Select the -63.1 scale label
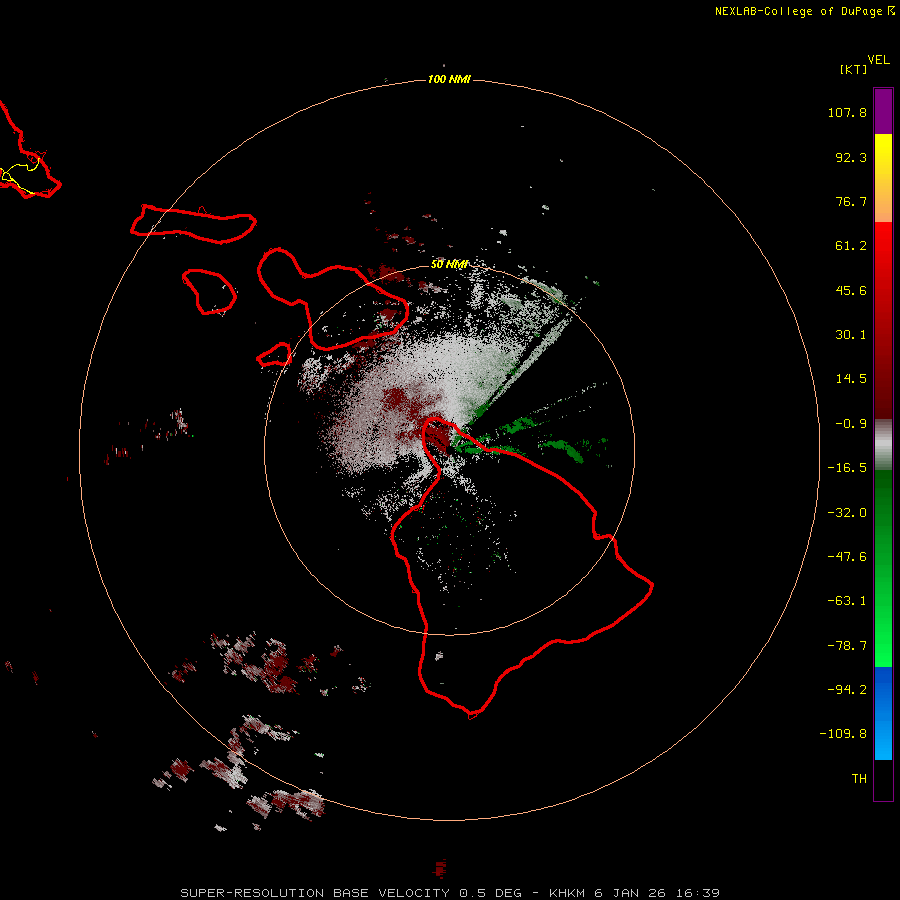 coord(847,601)
